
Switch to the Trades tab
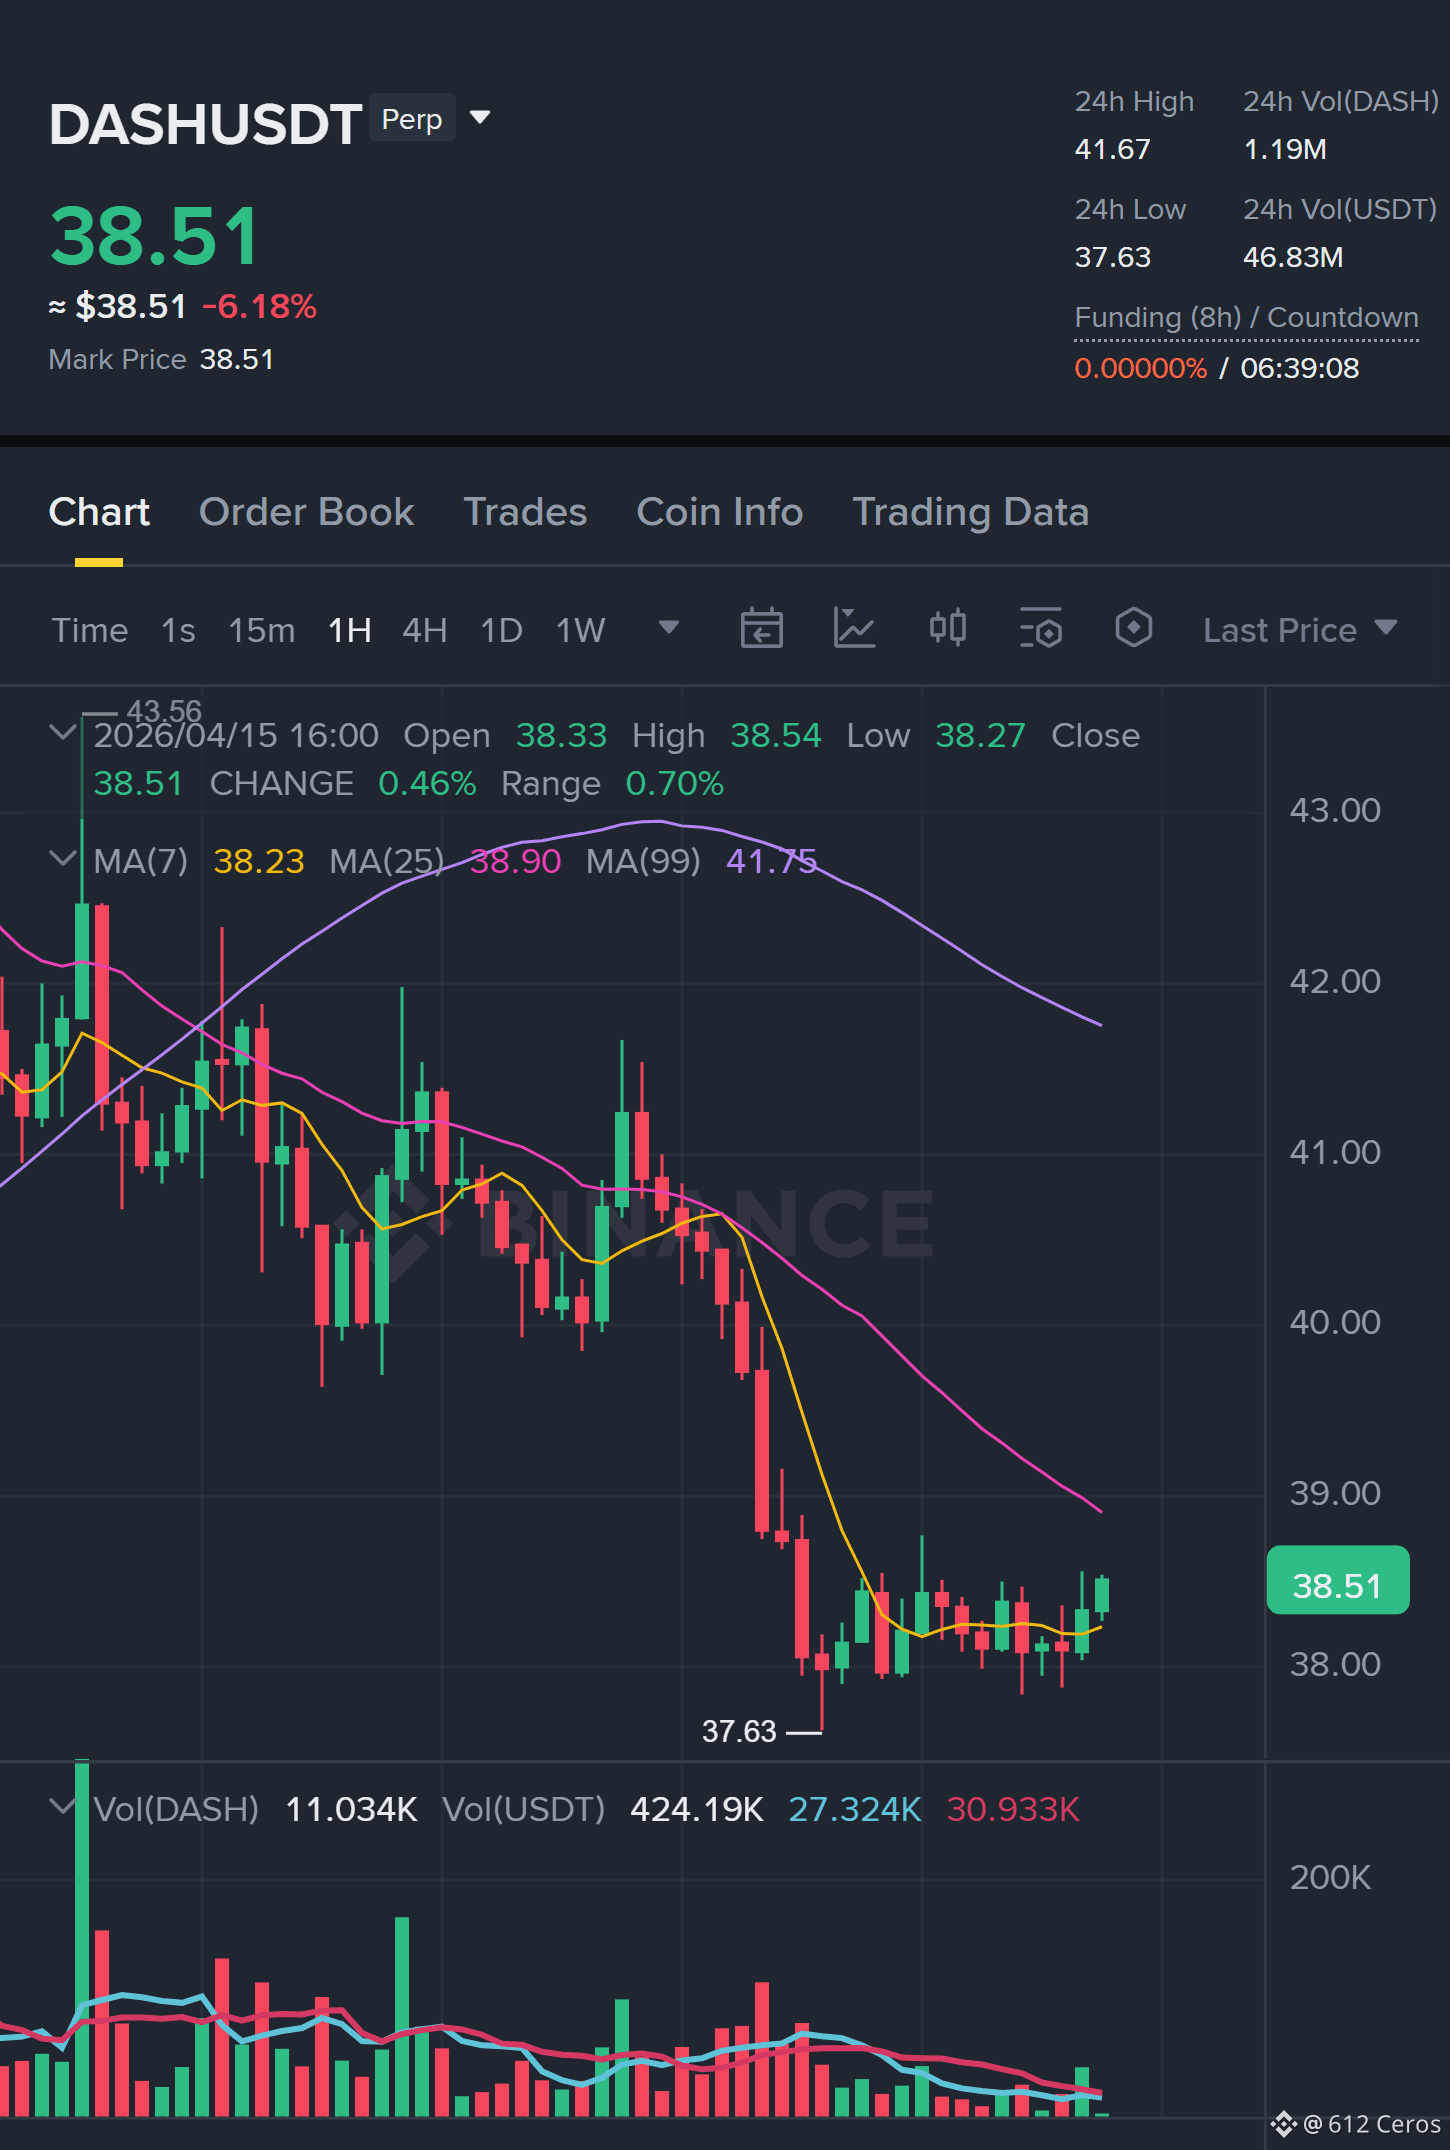pos(525,512)
